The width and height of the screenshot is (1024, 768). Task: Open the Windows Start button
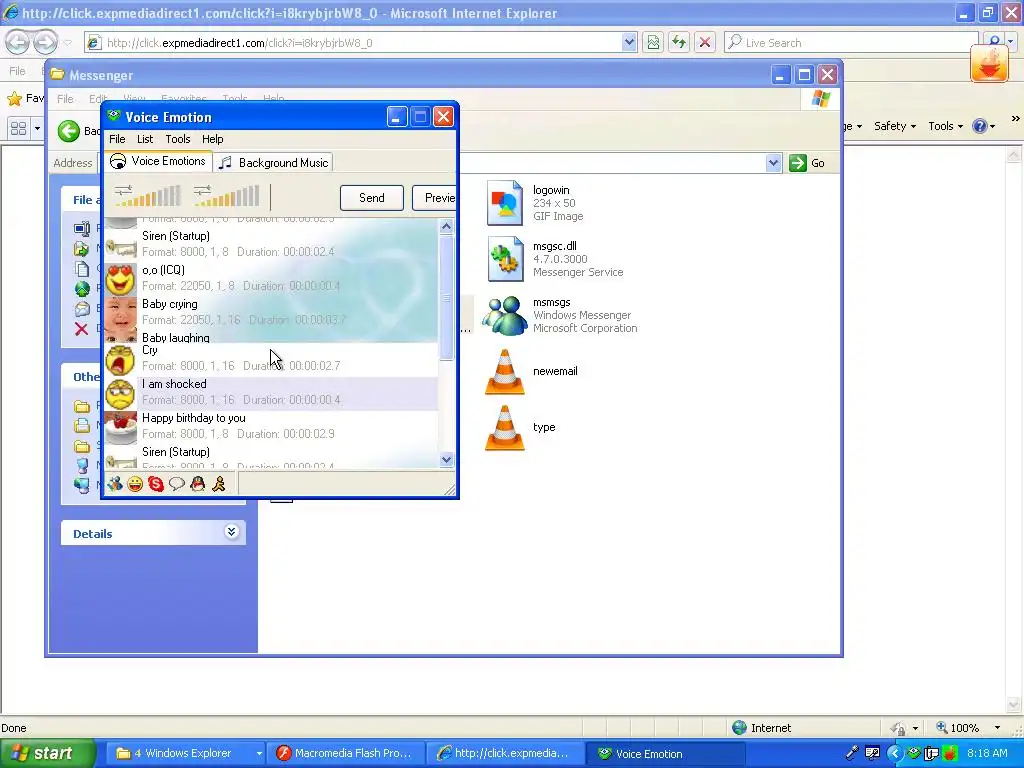47,753
